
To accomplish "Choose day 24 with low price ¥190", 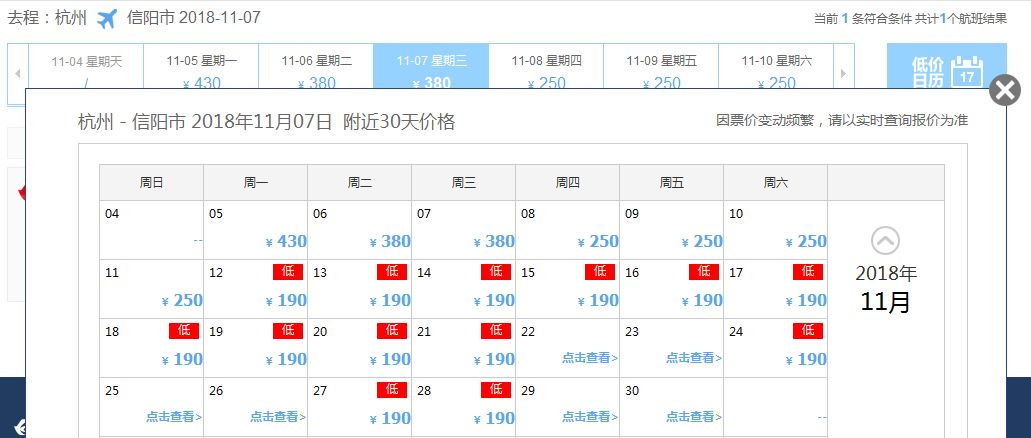I will (775, 348).
